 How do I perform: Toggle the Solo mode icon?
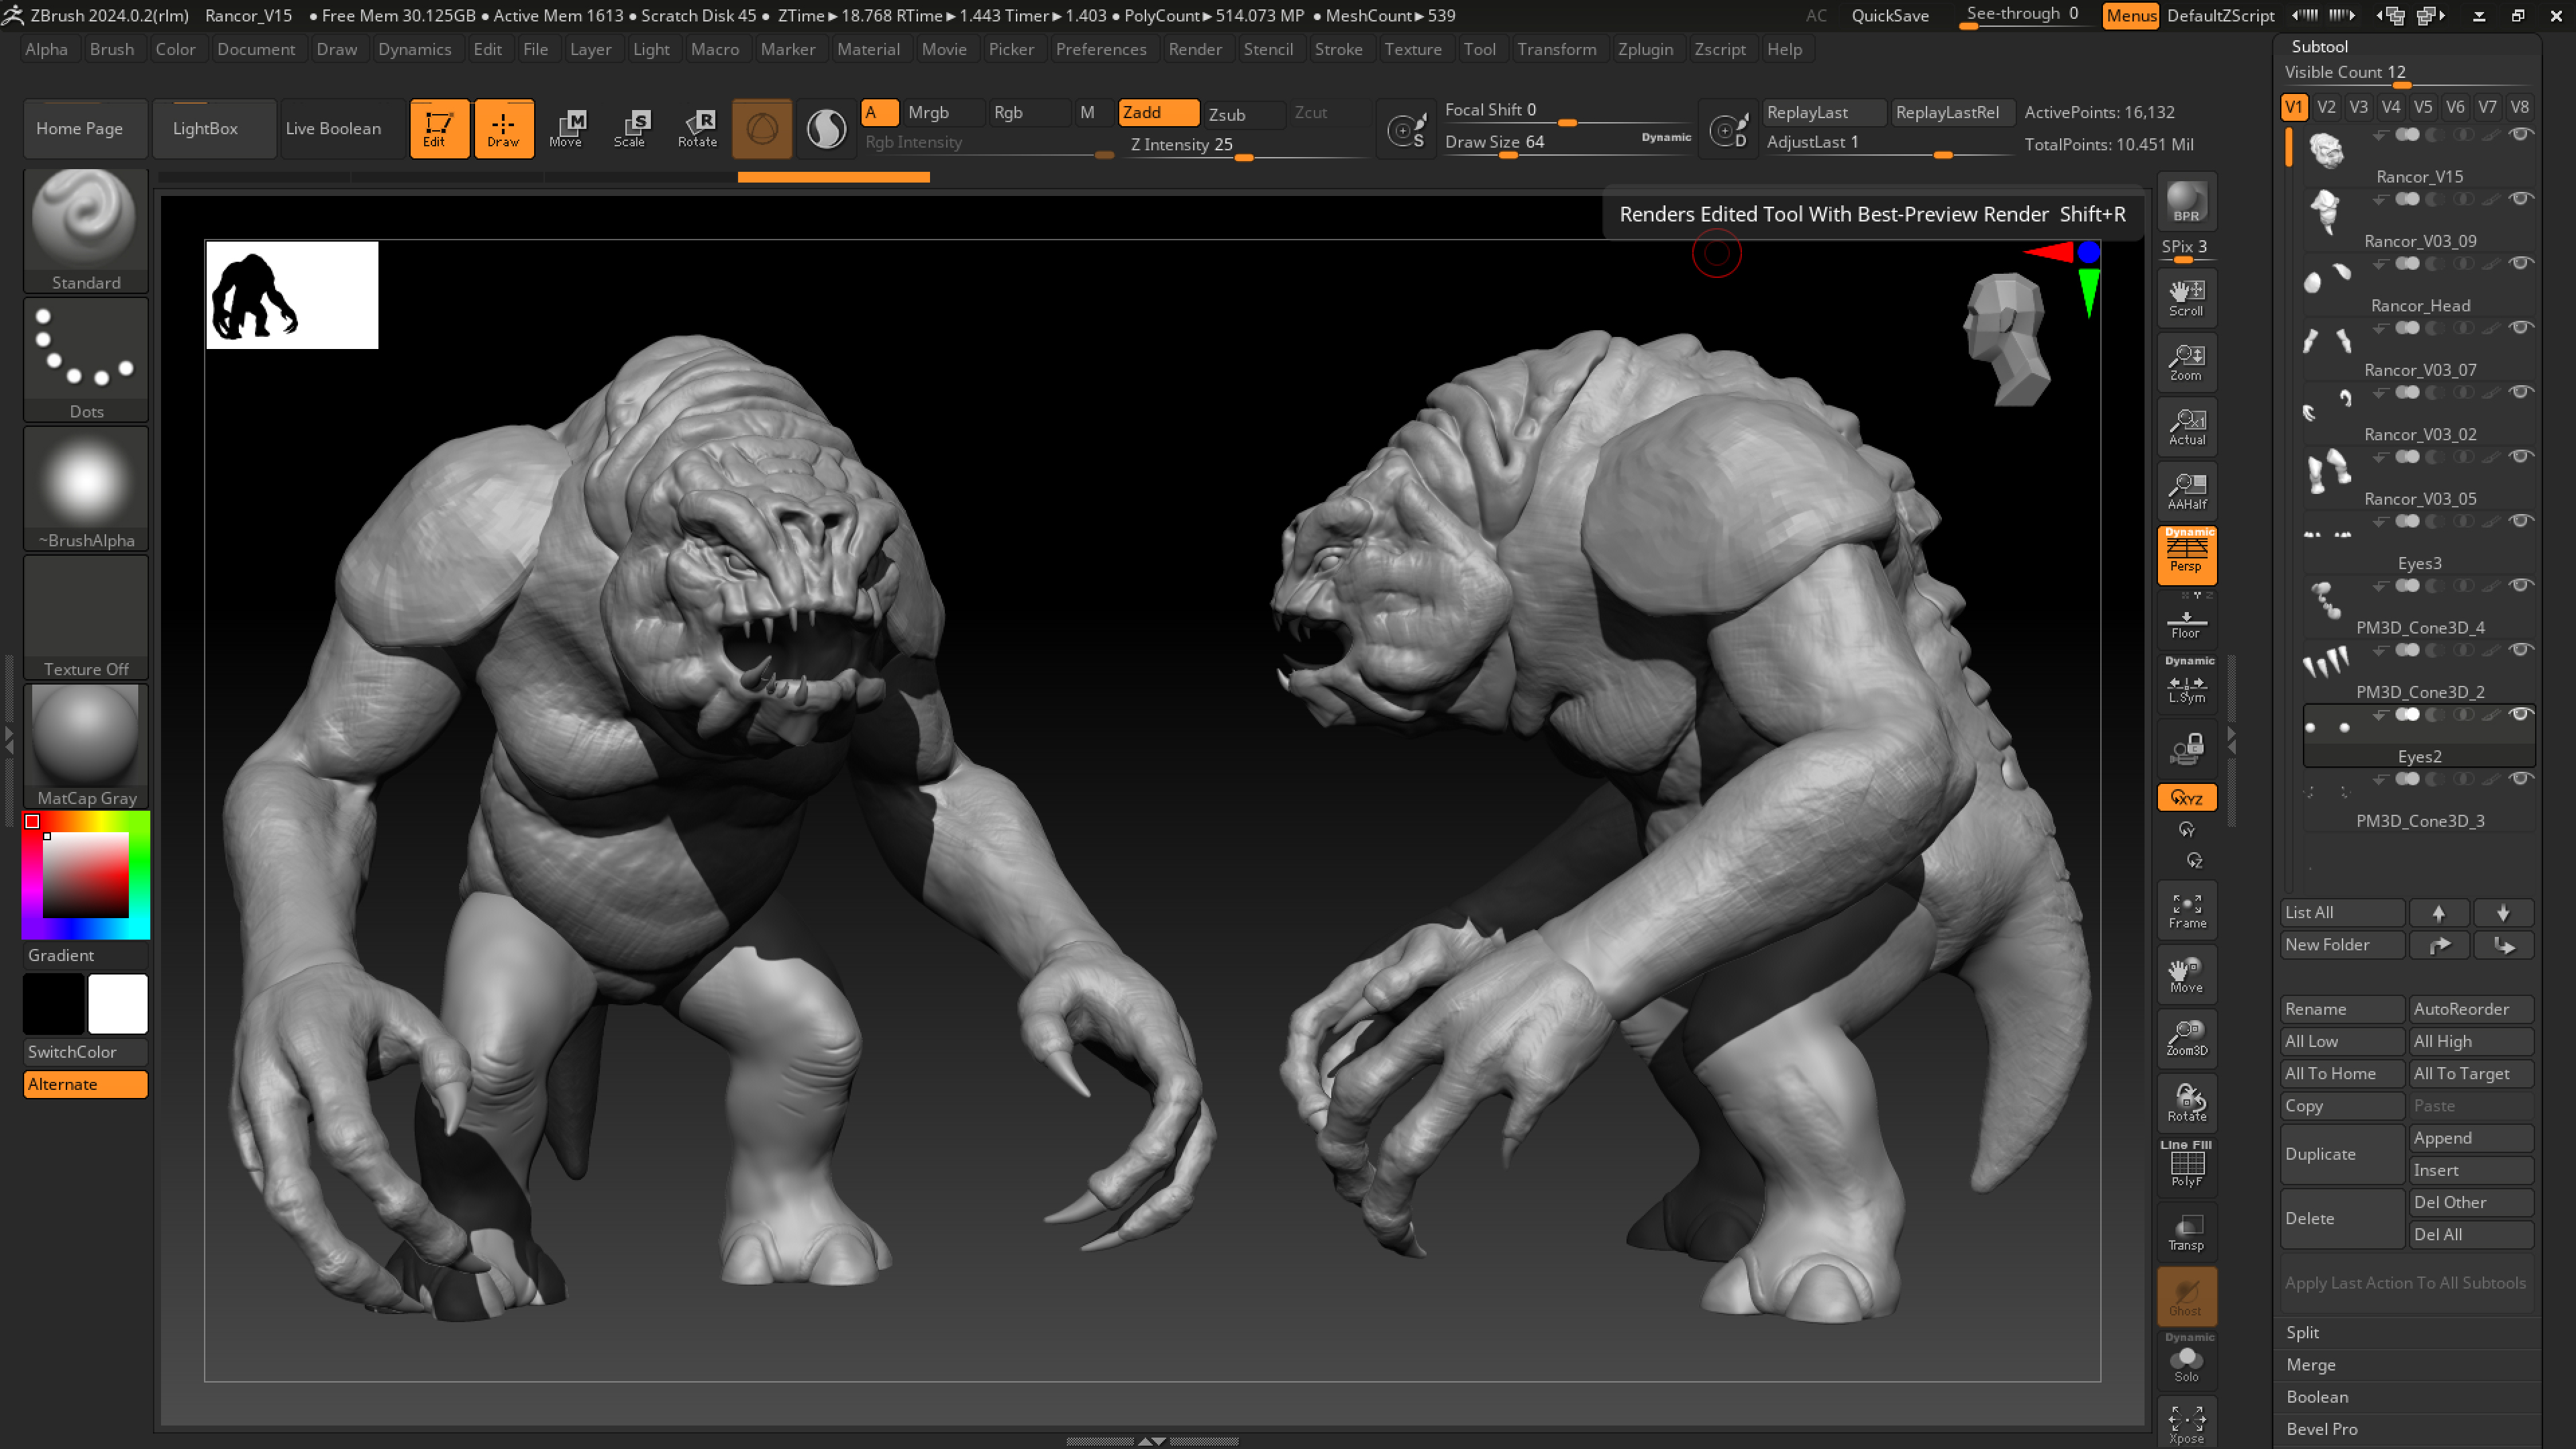pos(2186,1362)
